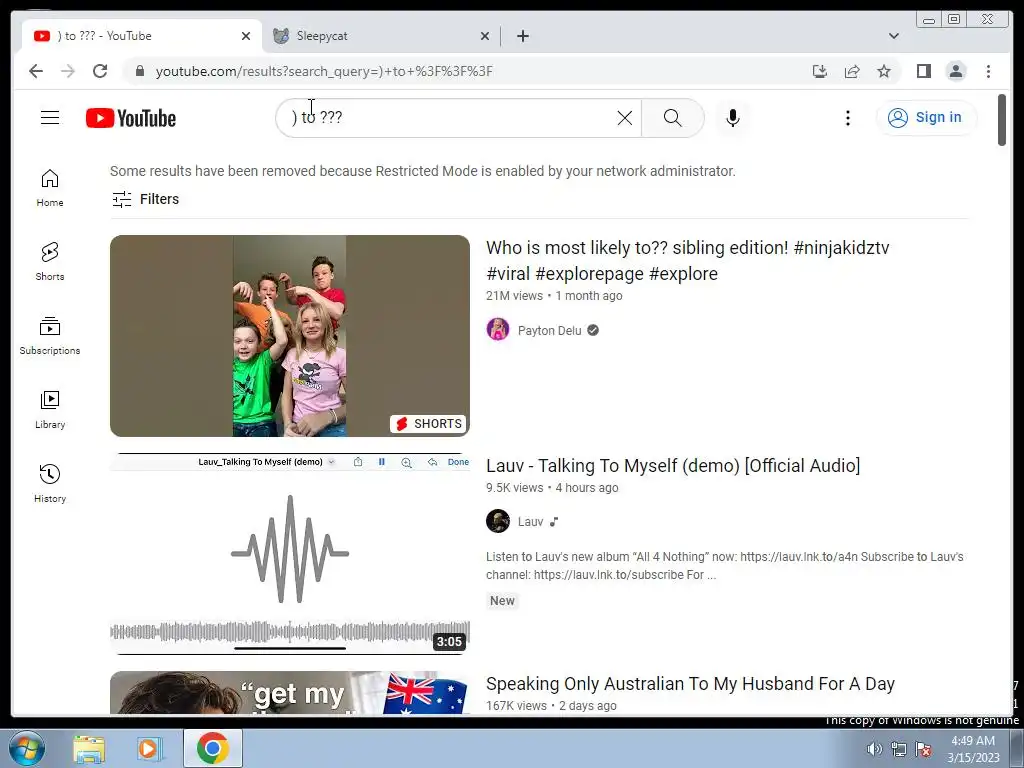The image size is (1024, 768).
Task: Open Chrome profile avatar
Action: pyautogui.click(x=956, y=71)
